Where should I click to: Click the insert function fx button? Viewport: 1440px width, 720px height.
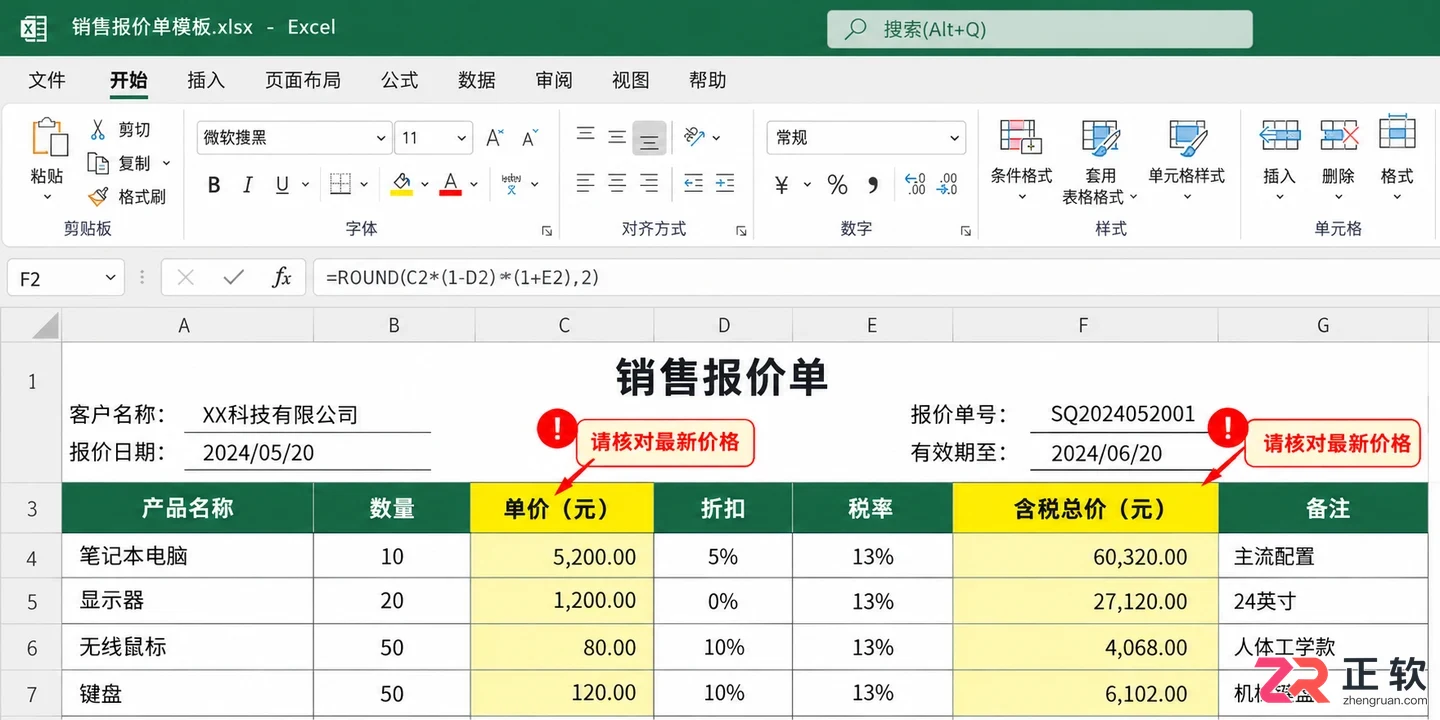(x=282, y=277)
